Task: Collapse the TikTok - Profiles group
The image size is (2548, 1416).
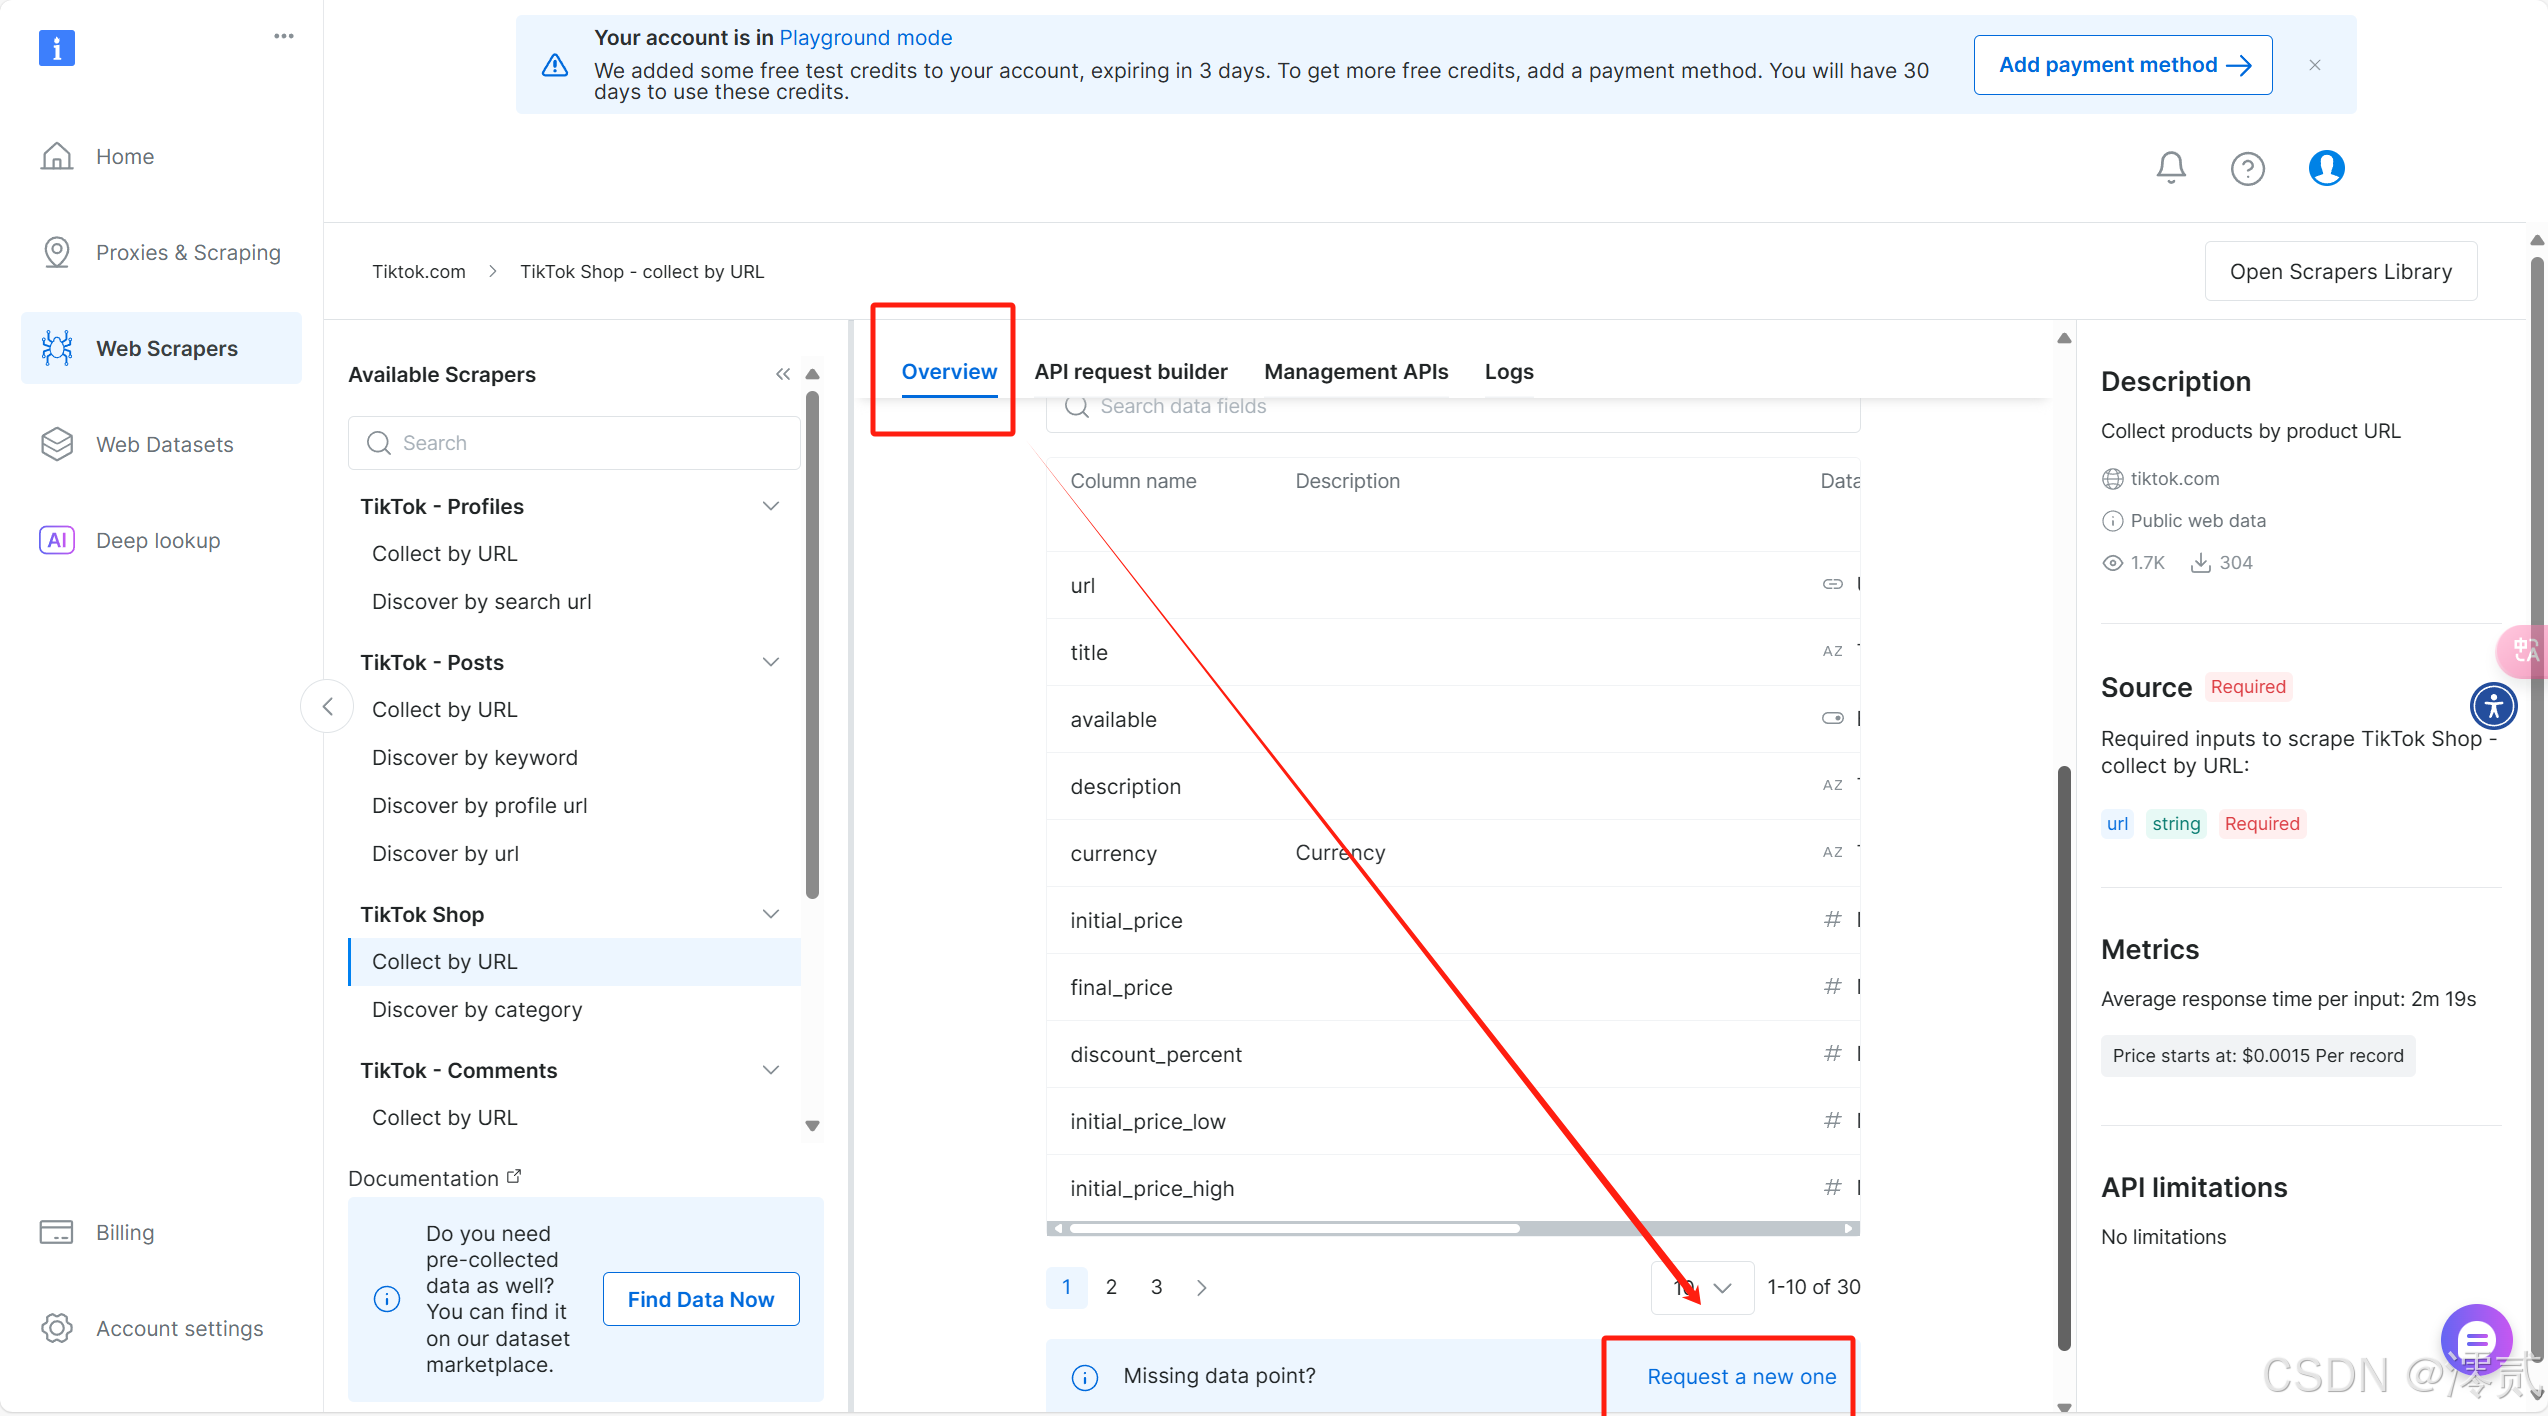Action: click(771, 506)
